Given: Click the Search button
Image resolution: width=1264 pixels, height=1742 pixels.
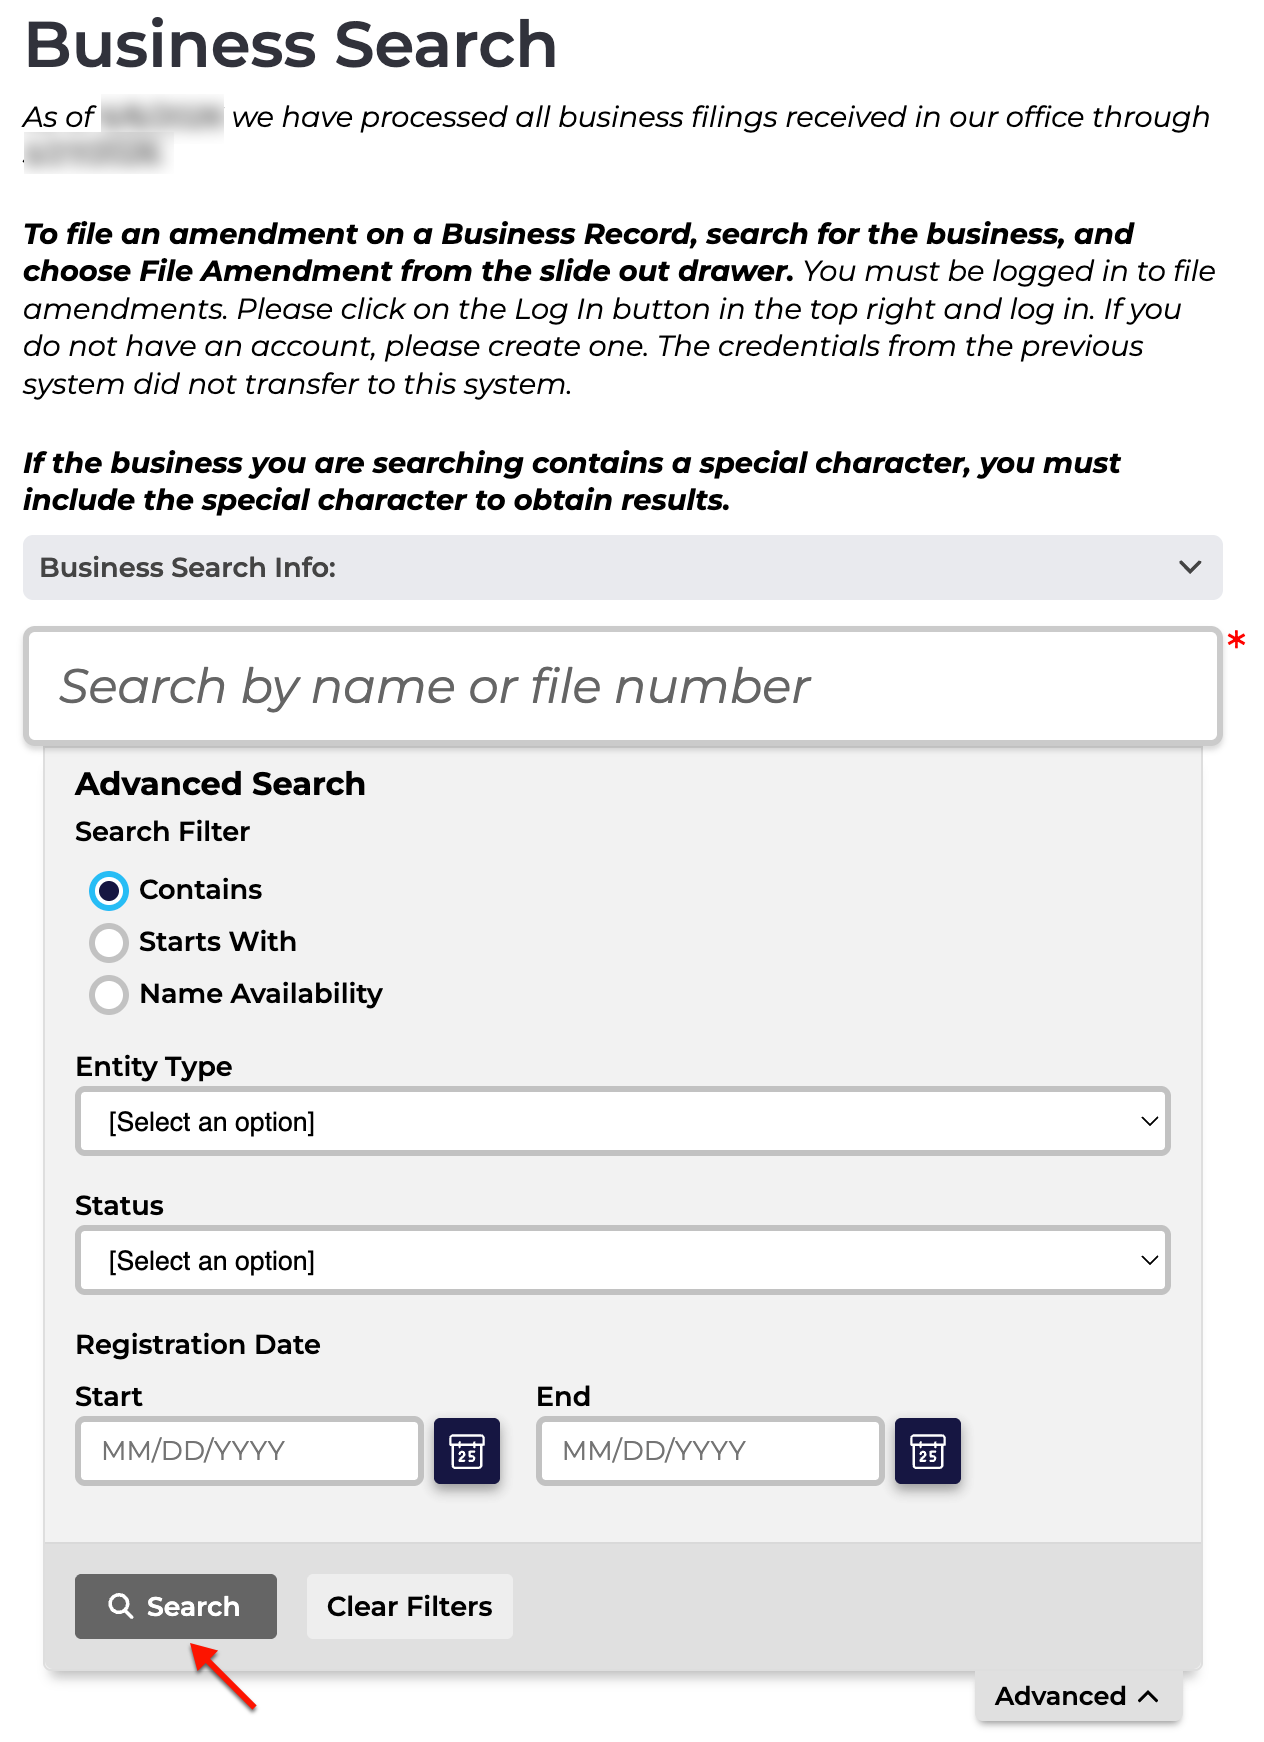Looking at the screenshot, I should tap(176, 1606).
